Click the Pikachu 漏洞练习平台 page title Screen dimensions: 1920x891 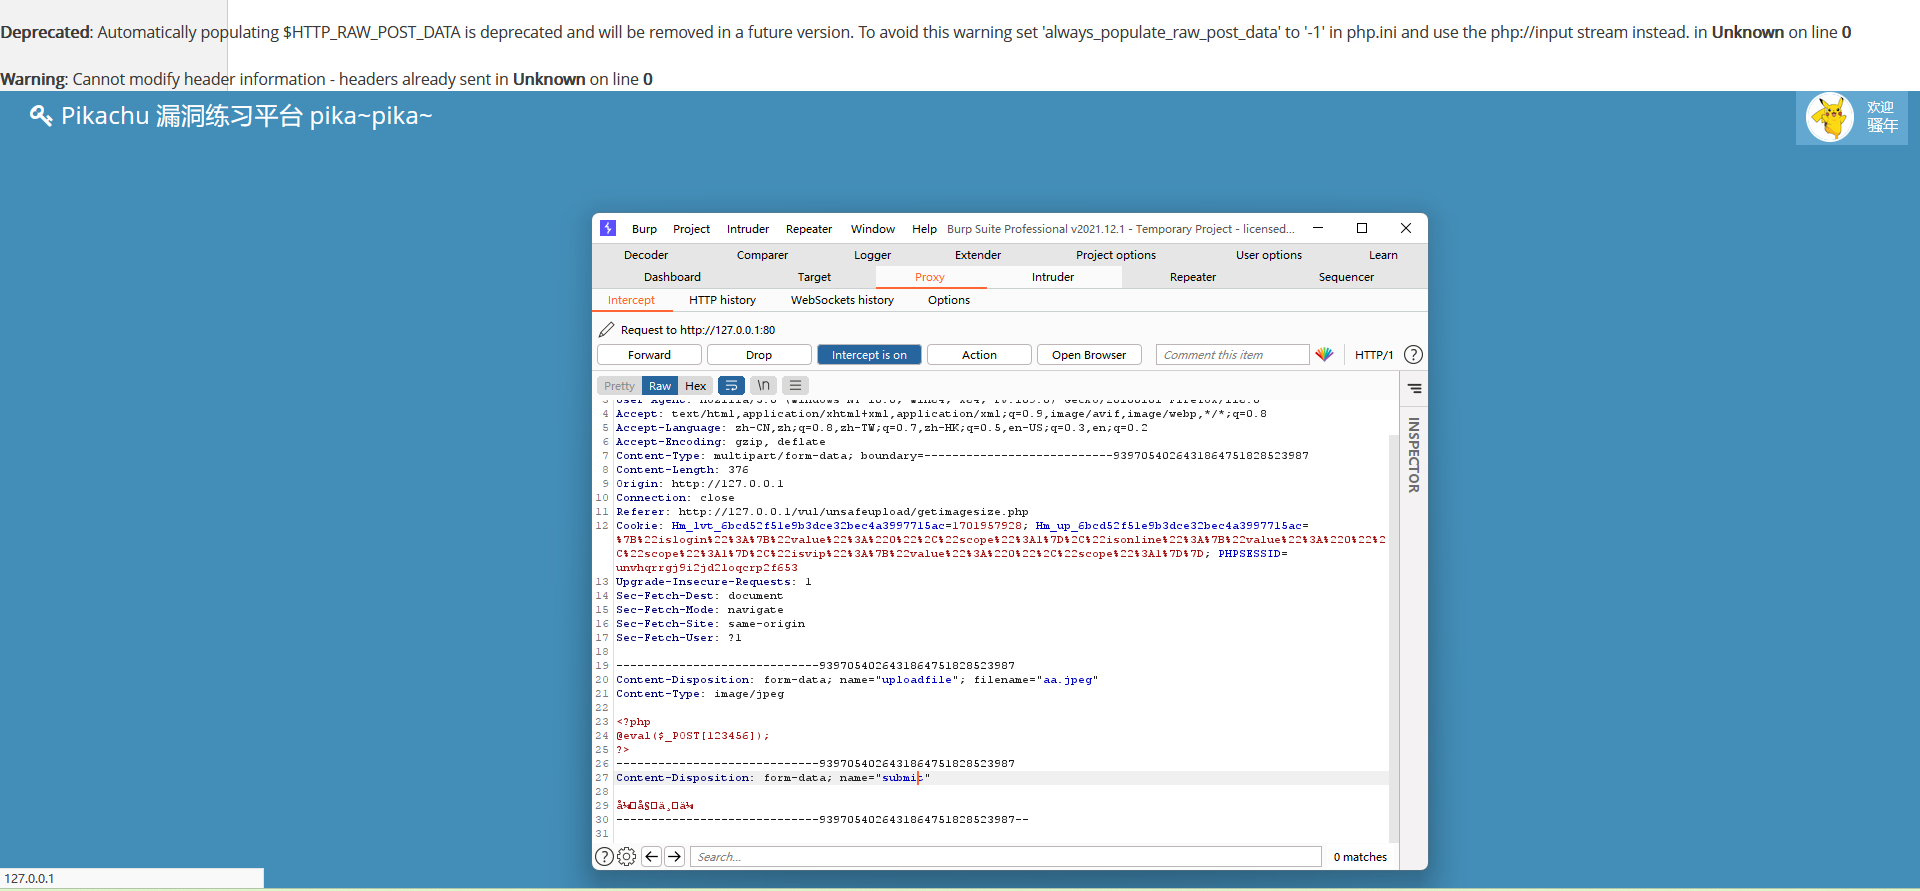247,116
